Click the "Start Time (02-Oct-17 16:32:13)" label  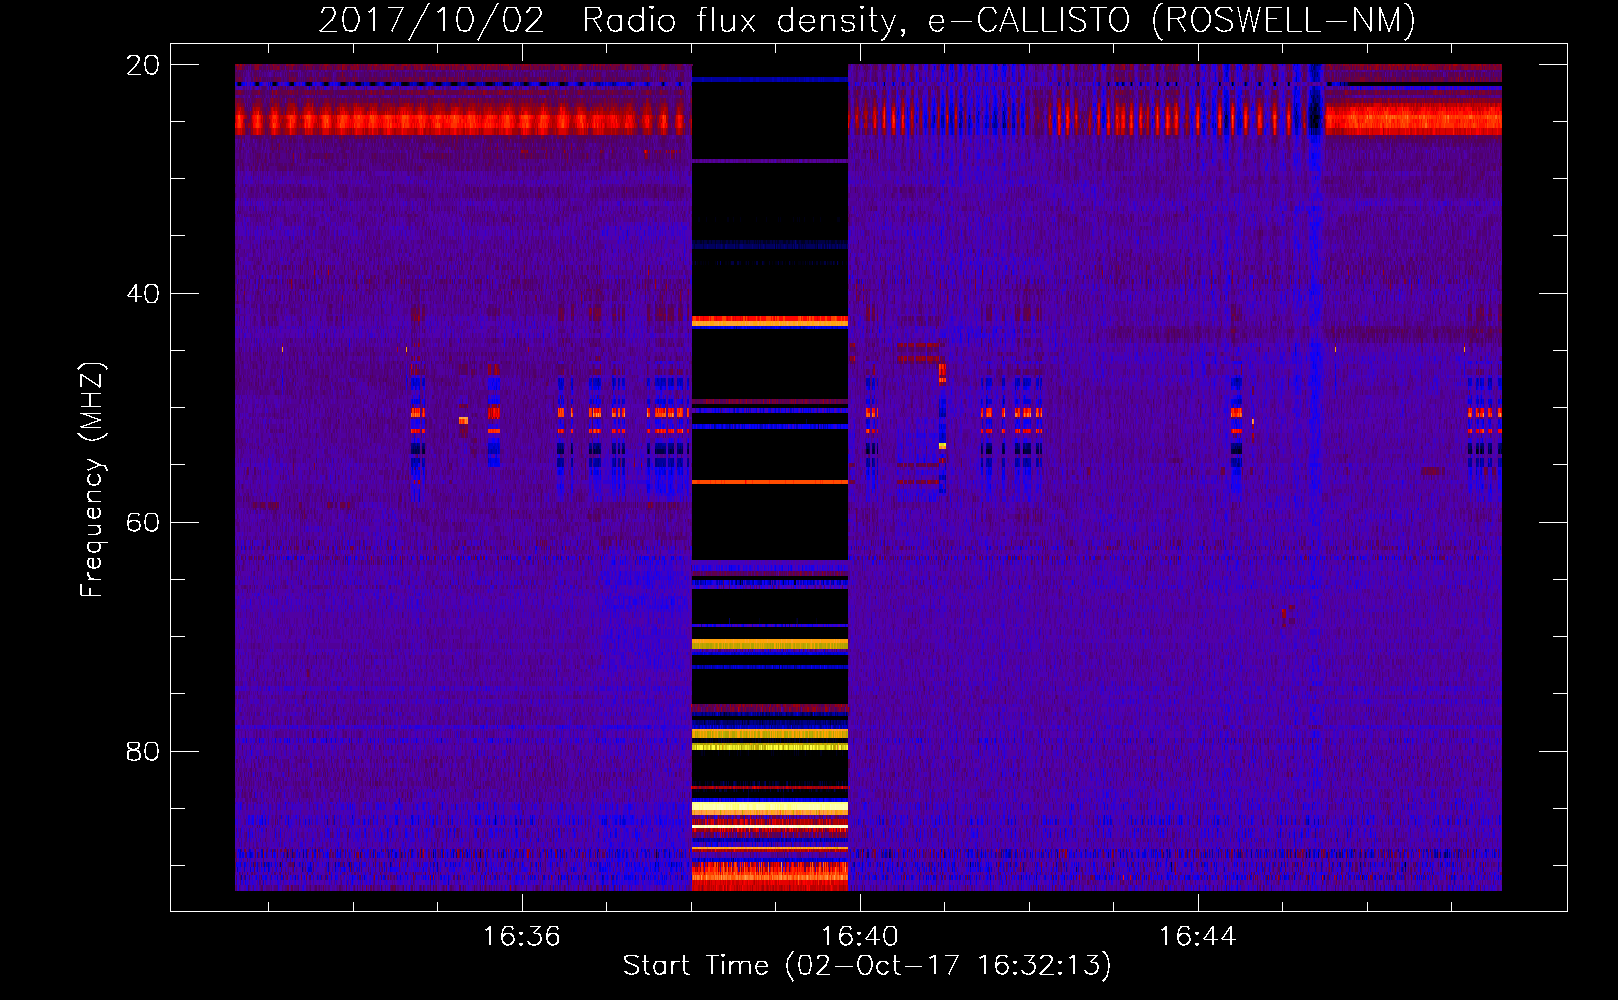867,966
